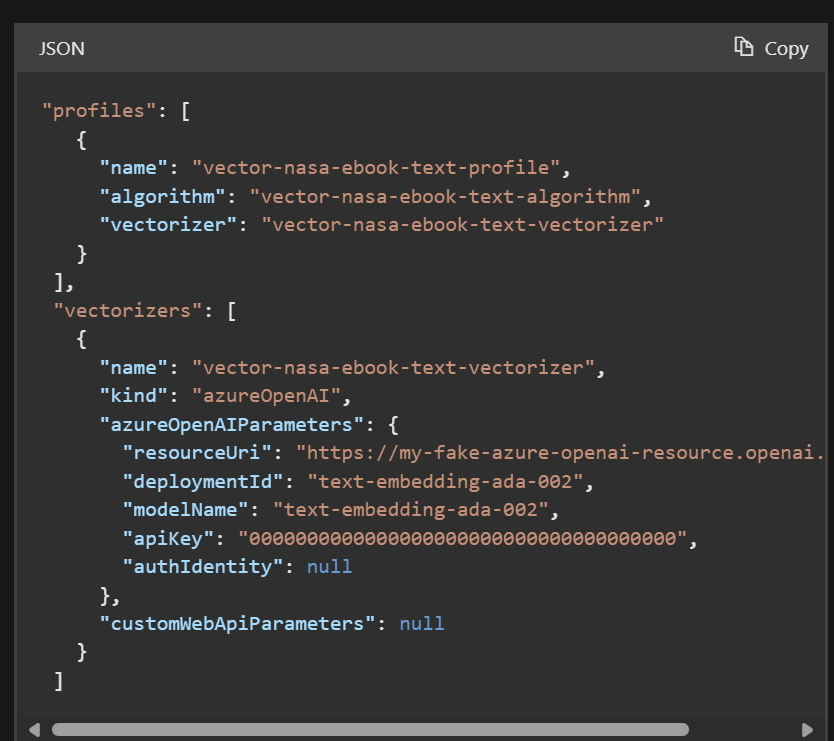This screenshot has width=834, height=741.
Task: Click the all-zeros apiKey value
Action: 462,538
